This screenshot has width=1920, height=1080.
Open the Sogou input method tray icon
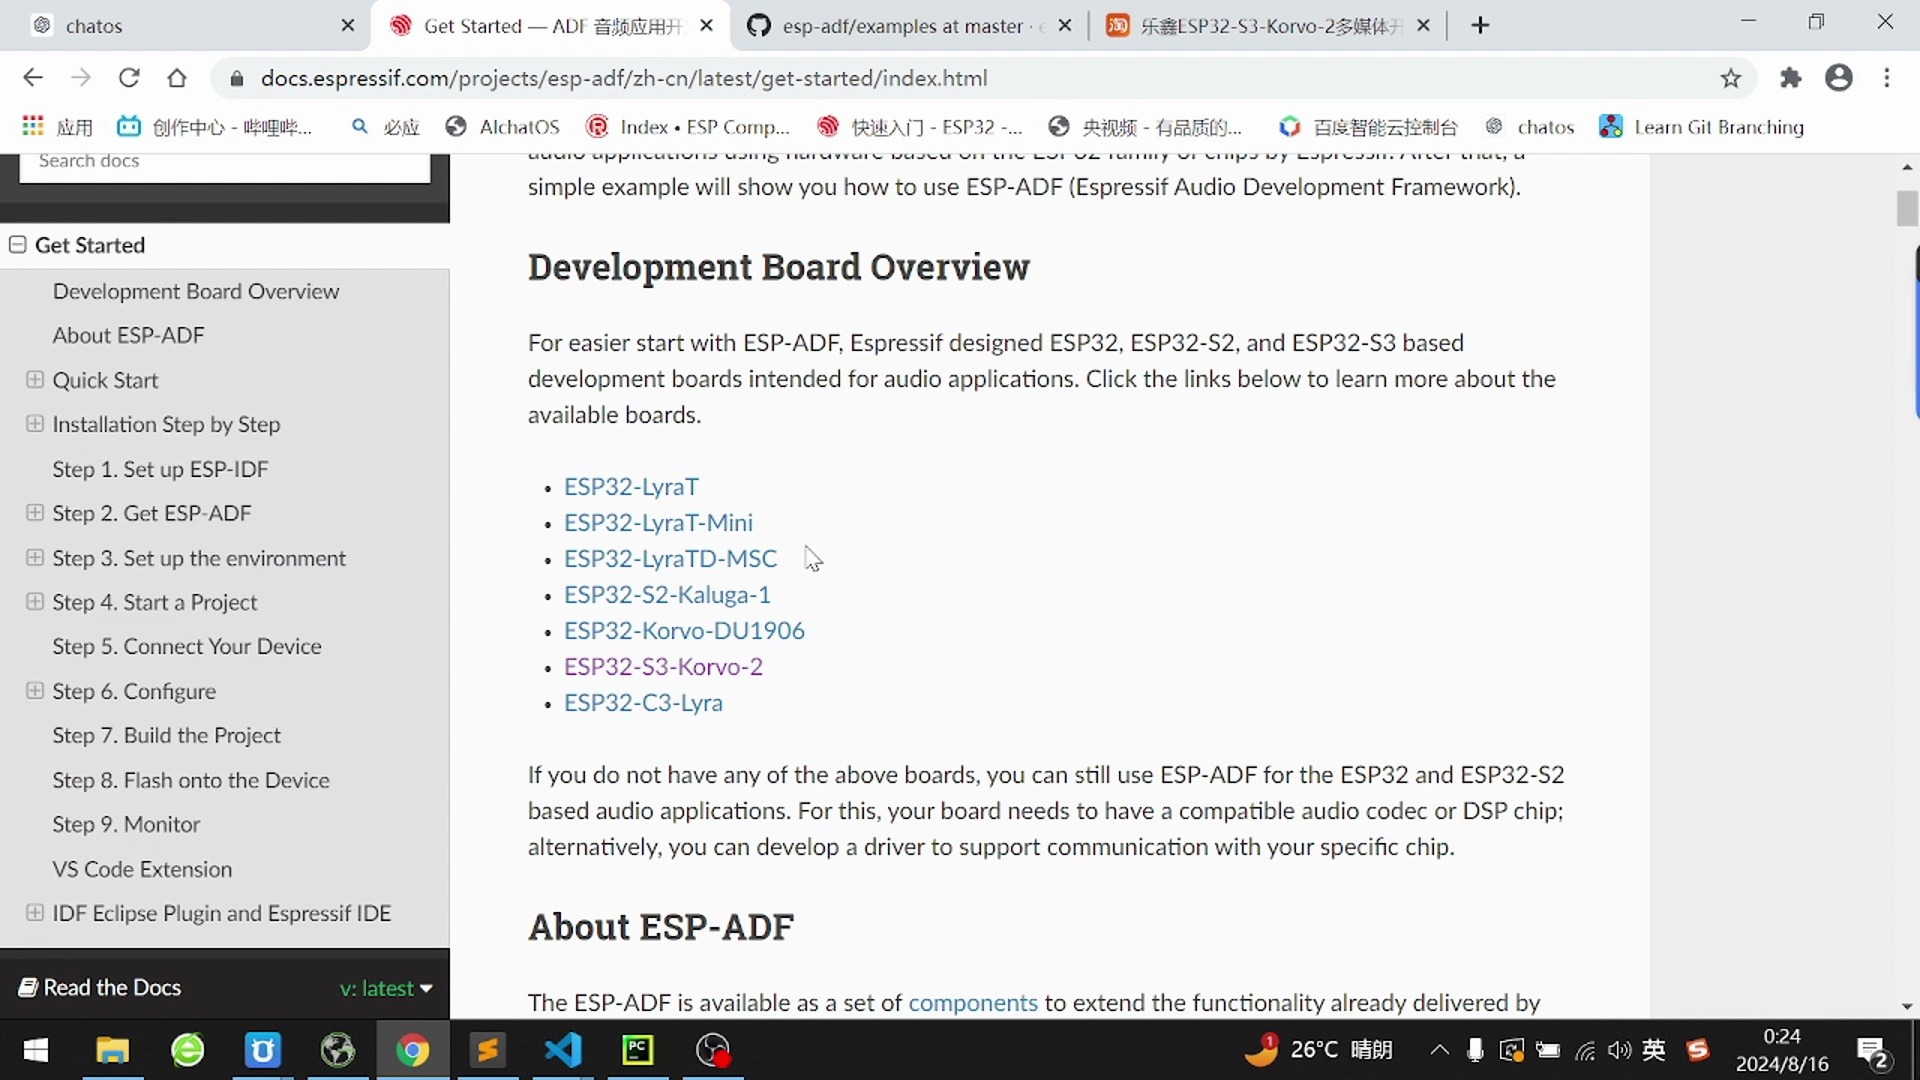[x=1698, y=1050]
